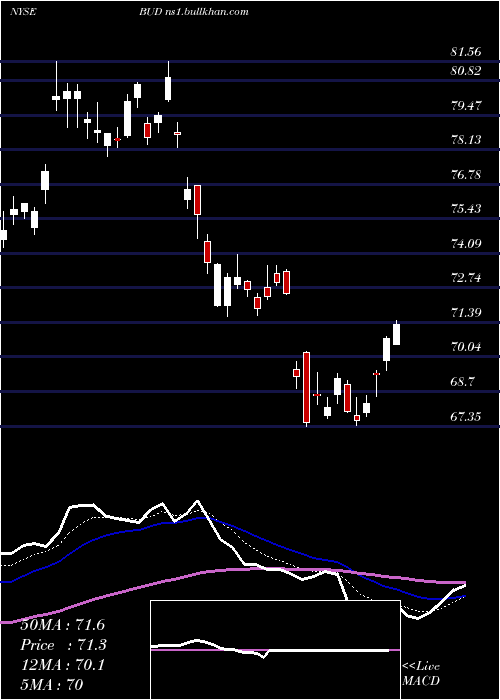Click the 81.56 price level label
Image resolution: width=500 pixels, height=700 pixels.
click(x=466, y=52)
